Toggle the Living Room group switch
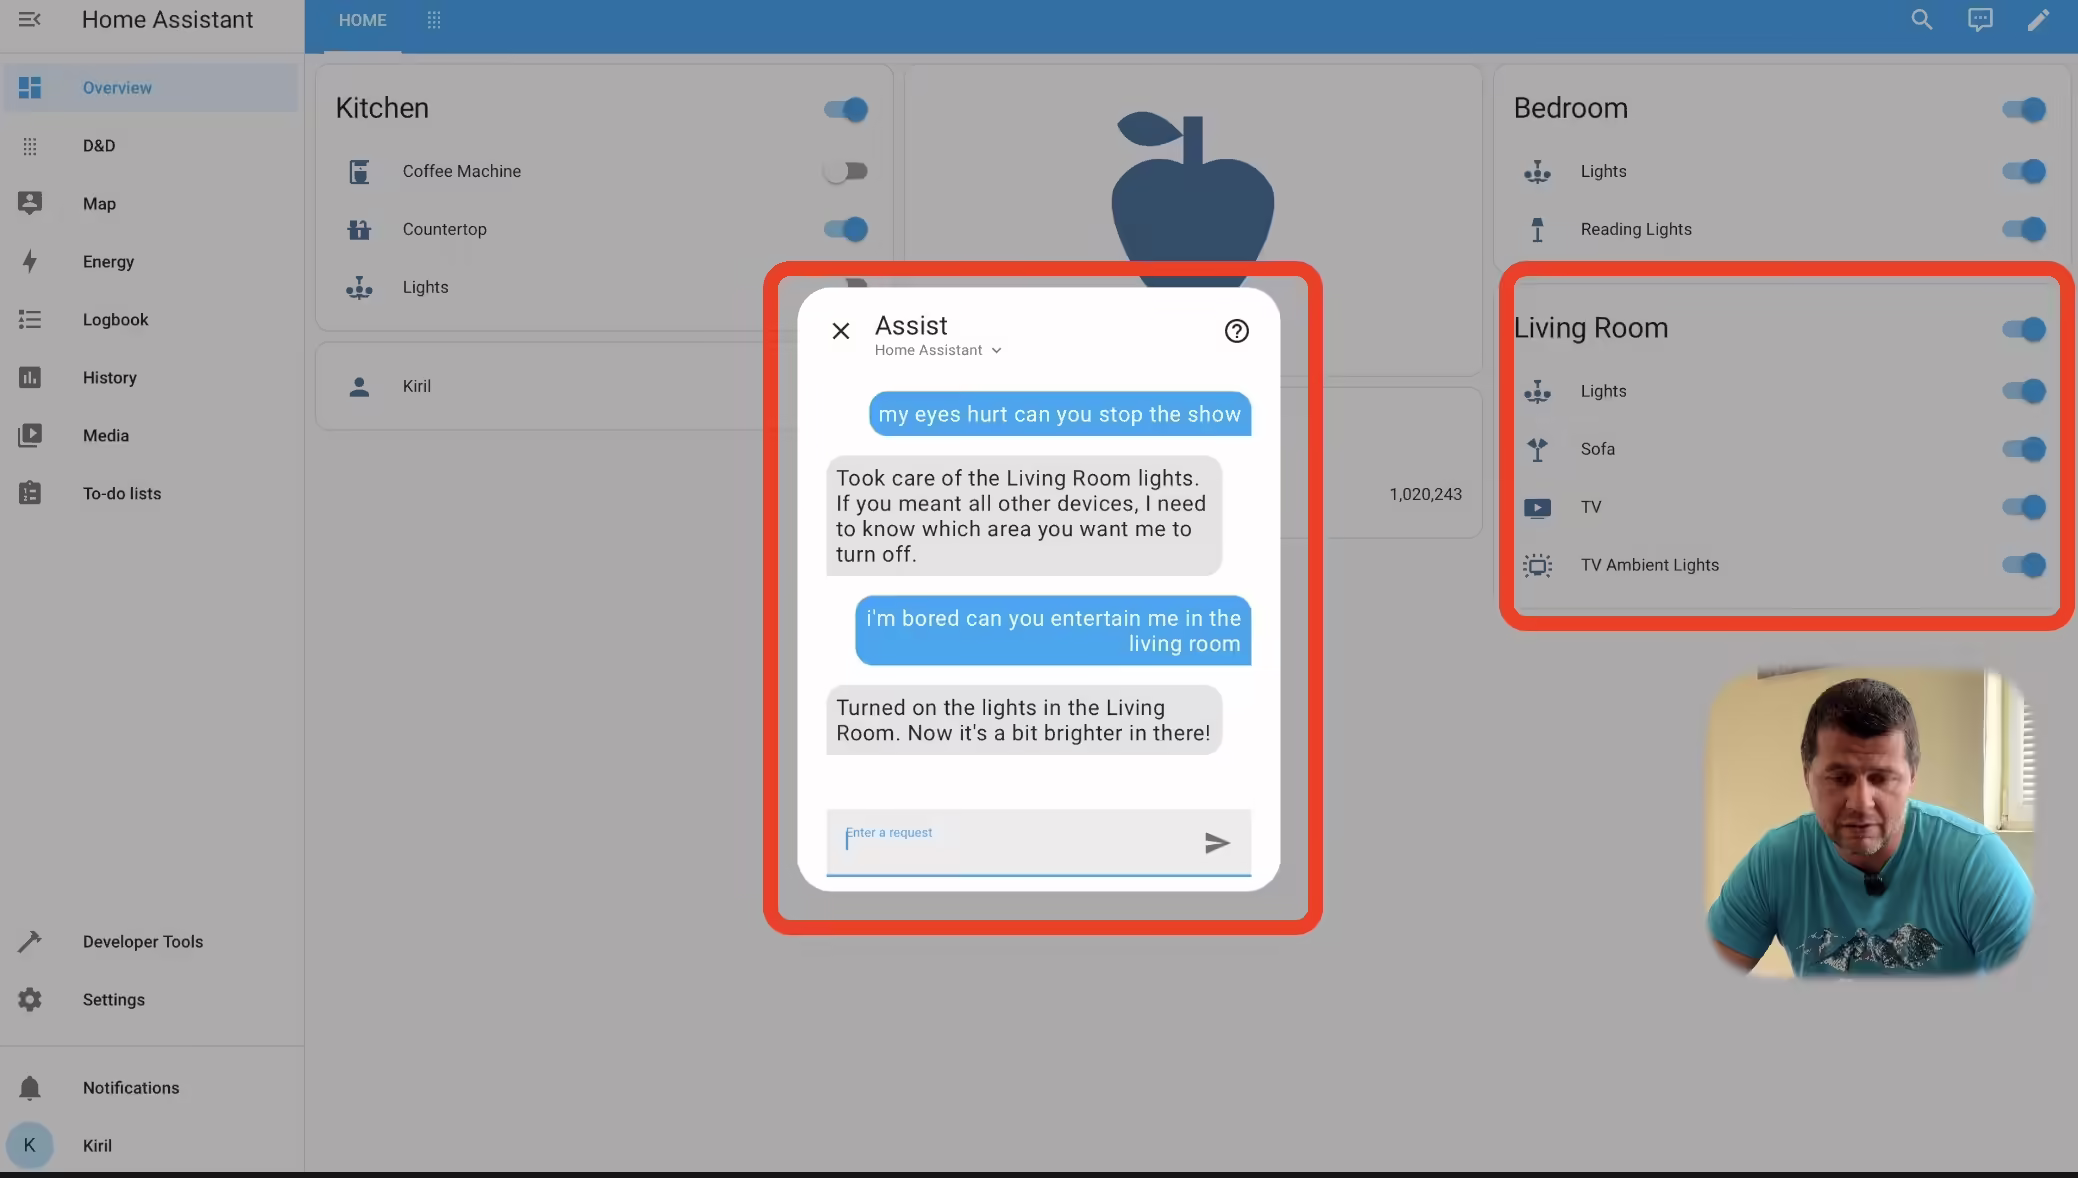 point(2024,329)
